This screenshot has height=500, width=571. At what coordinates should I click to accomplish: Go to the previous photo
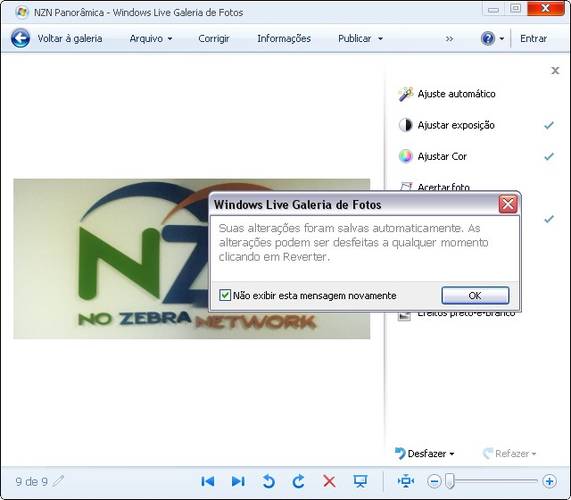point(208,481)
